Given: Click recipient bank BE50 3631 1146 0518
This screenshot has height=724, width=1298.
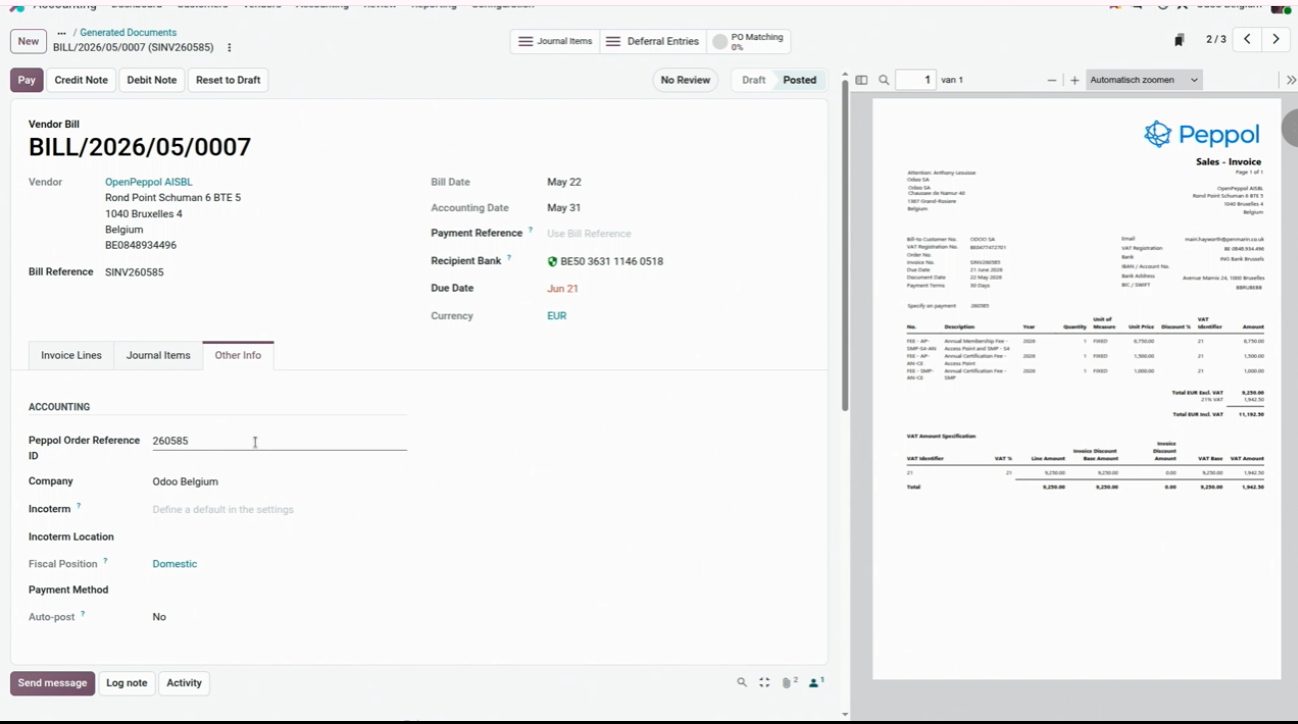Looking at the screenshot, I should point(612,262).
